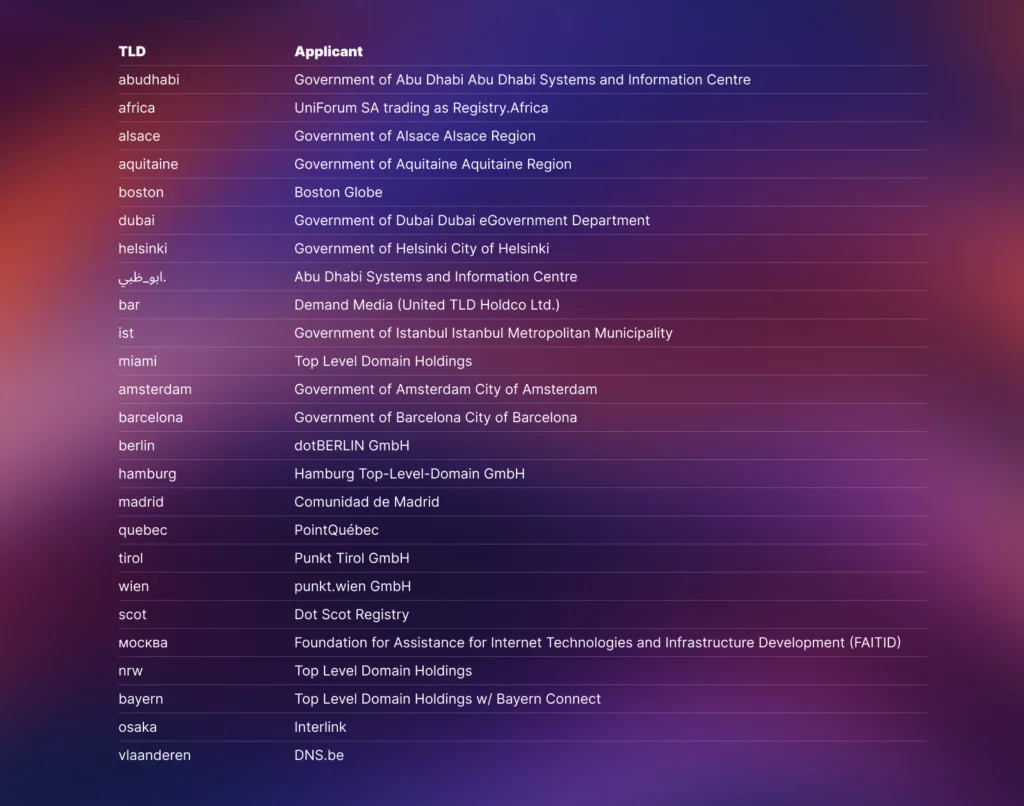The width and height of the screenshot is (1024, 806).
Task: Select the Arabic-script TLD entry
Action: (x=142, y=277)
